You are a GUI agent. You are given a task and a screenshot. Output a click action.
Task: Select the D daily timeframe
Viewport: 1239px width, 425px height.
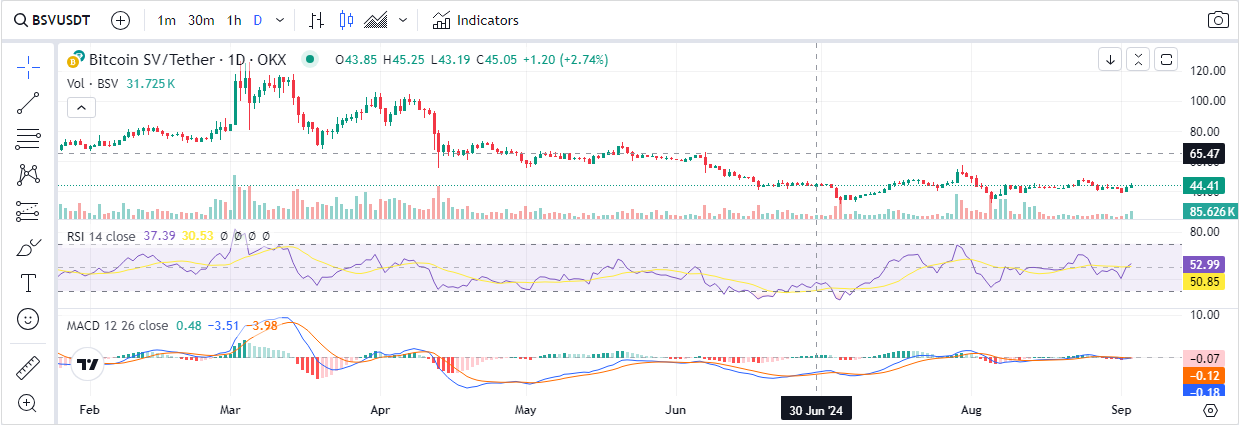(258, 20)
